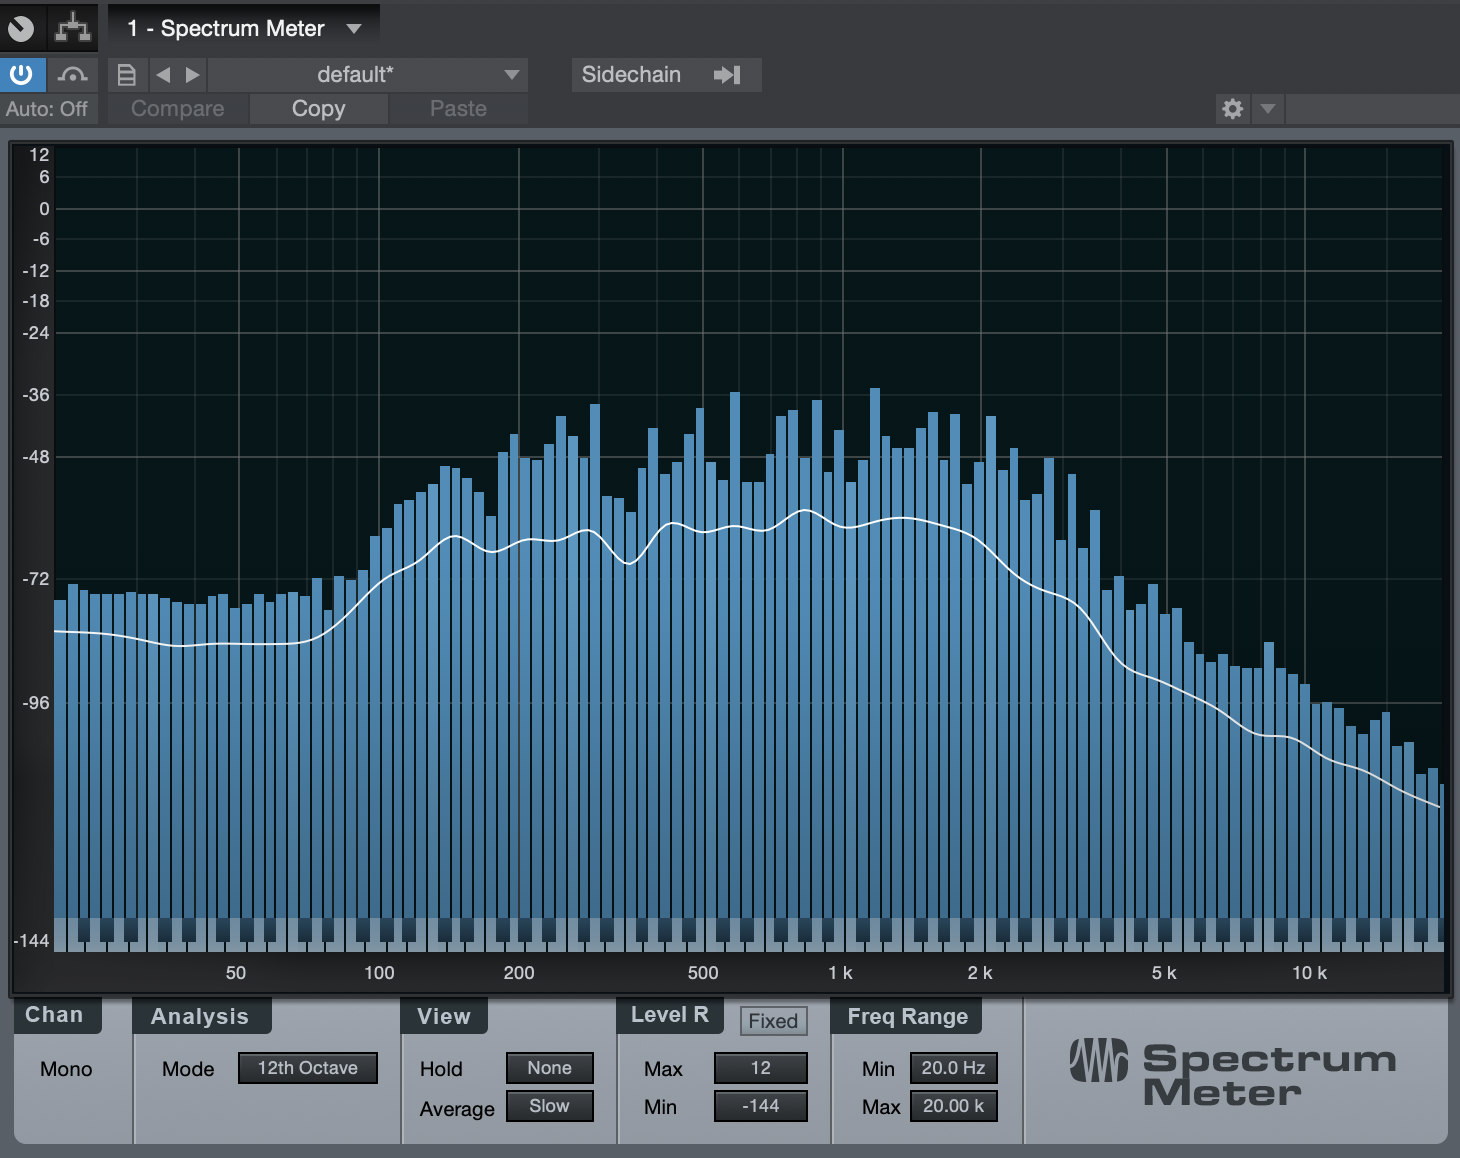
Task: Click the Auto: Off automation button
Action: pyautogui.click(x=47, y=109)
